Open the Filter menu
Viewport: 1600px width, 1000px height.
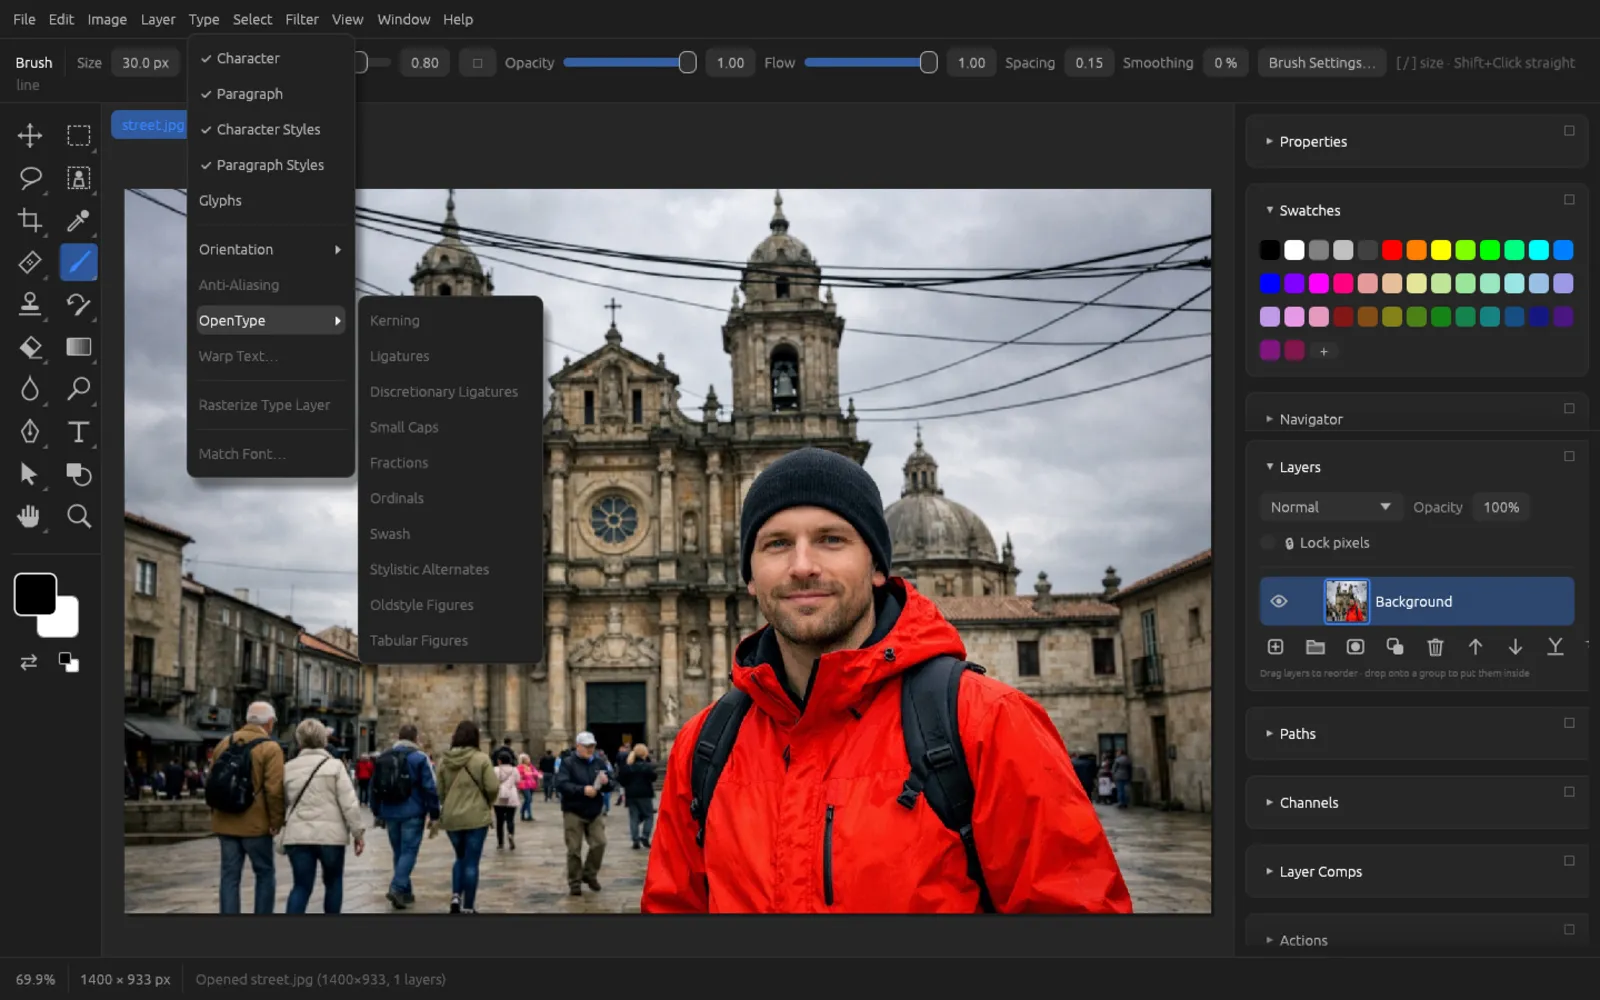coord(301,19)
